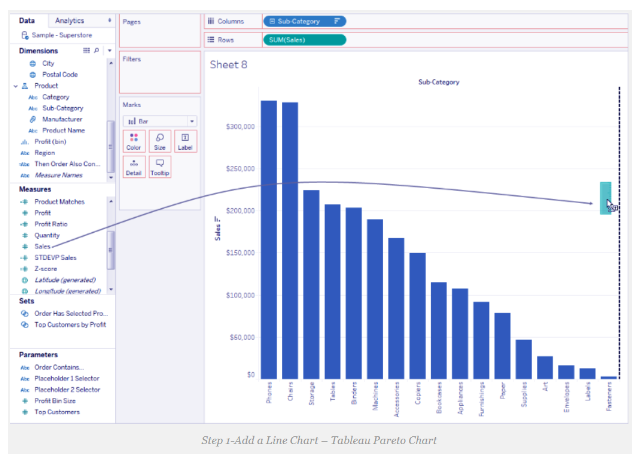
Task: Open the Dimensions pane dropdown arrow
Action: (x=107, y=50)
